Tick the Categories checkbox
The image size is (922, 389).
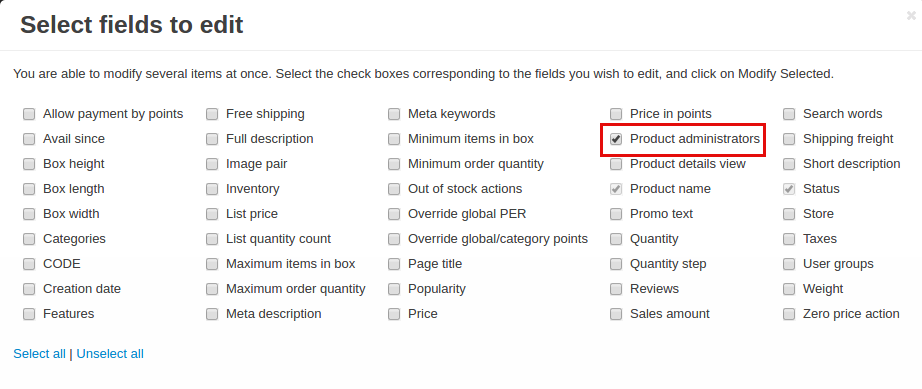tap(29, 239)
